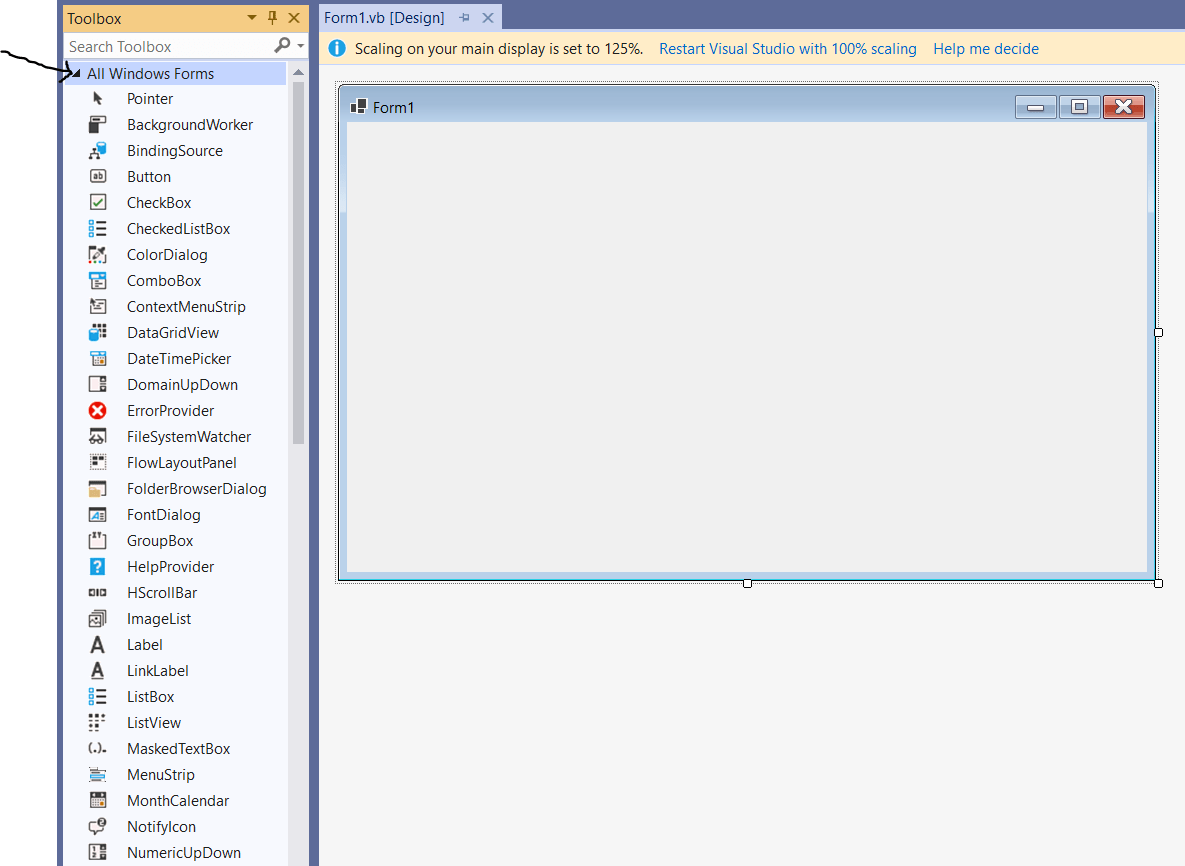This screenshot has width=1185, height=866.
Task: Open the Help me decide link
Action: [x=985, y=49]
